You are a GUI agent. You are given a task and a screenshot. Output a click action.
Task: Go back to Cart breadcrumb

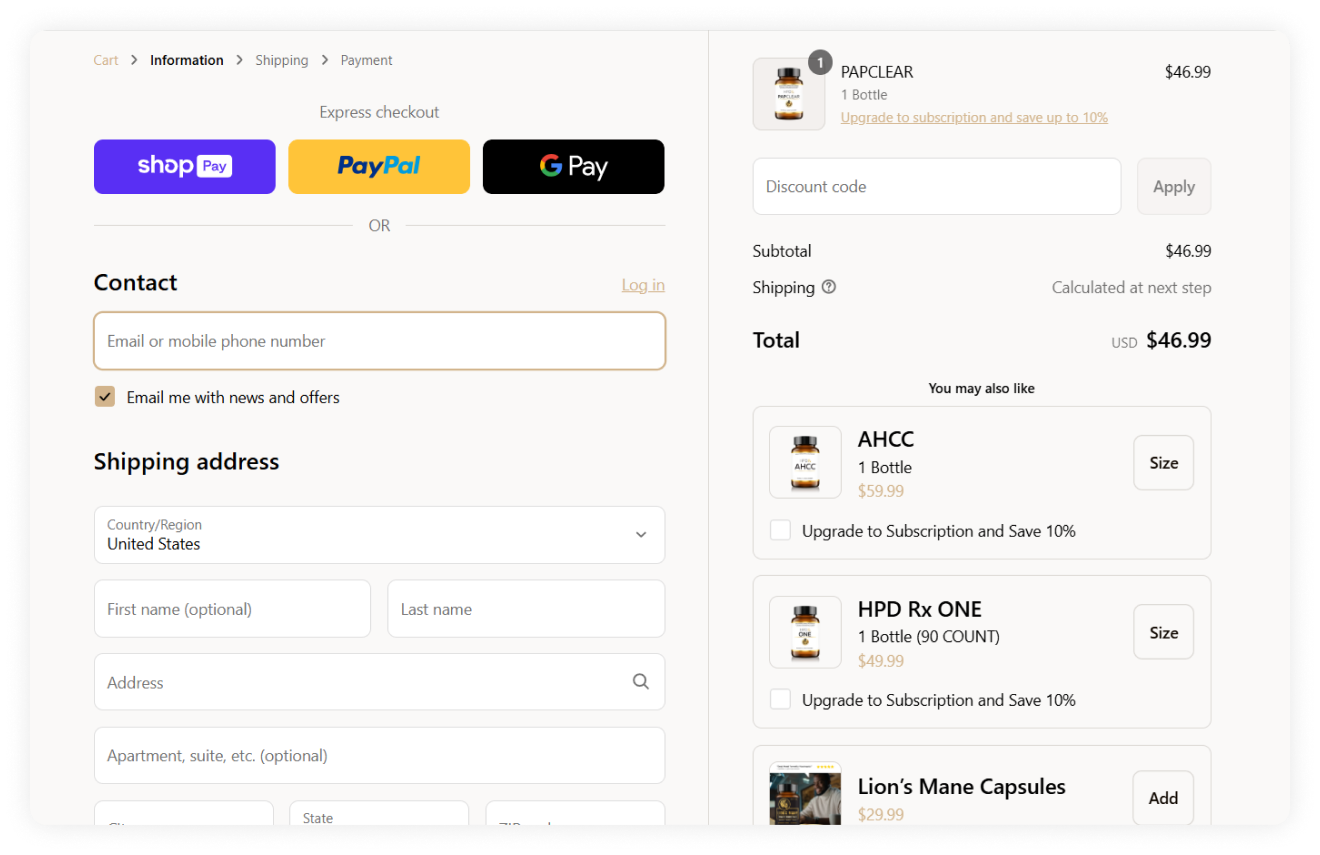point(106,60)
